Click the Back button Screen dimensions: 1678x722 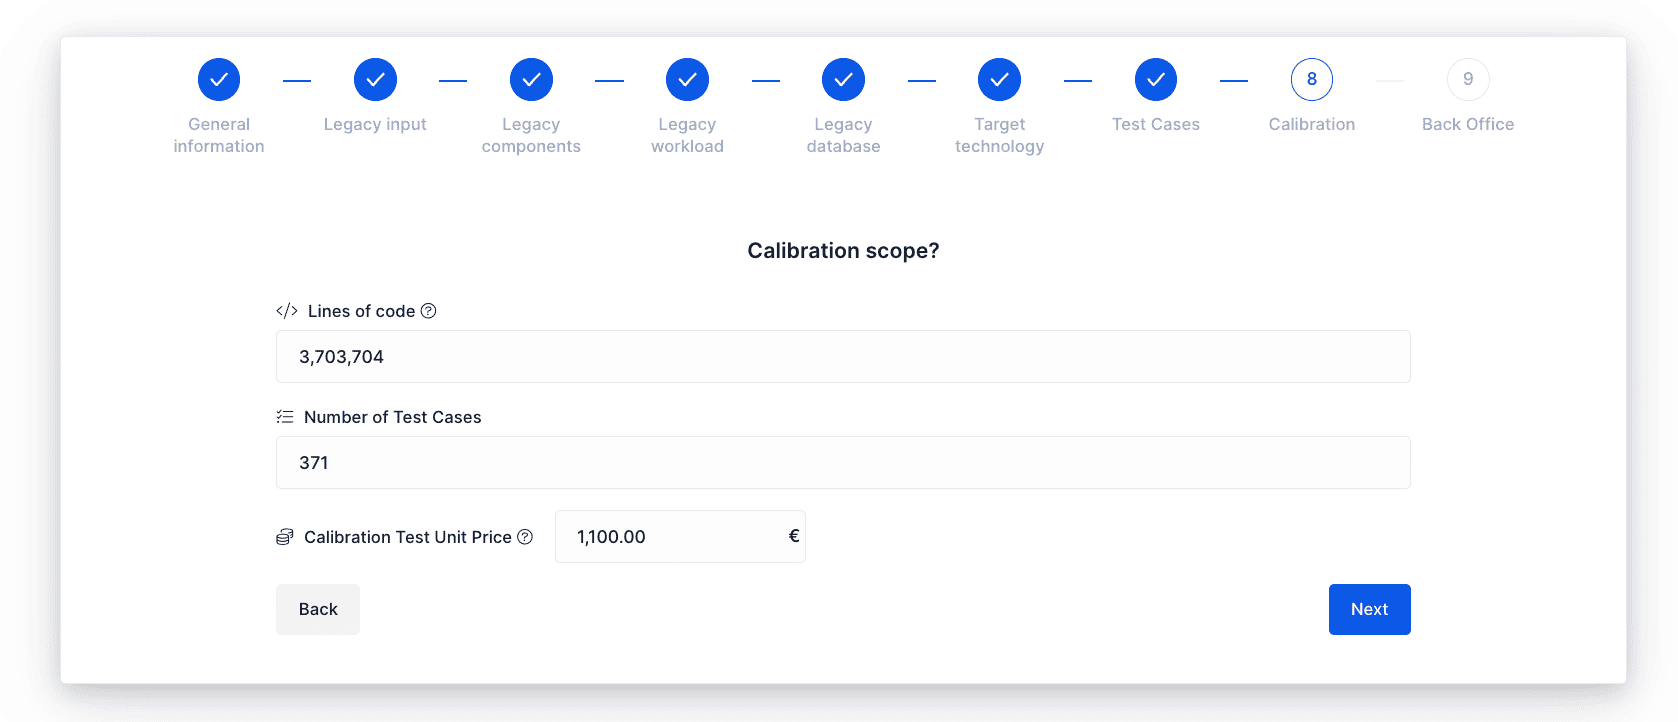pos(318,609)
